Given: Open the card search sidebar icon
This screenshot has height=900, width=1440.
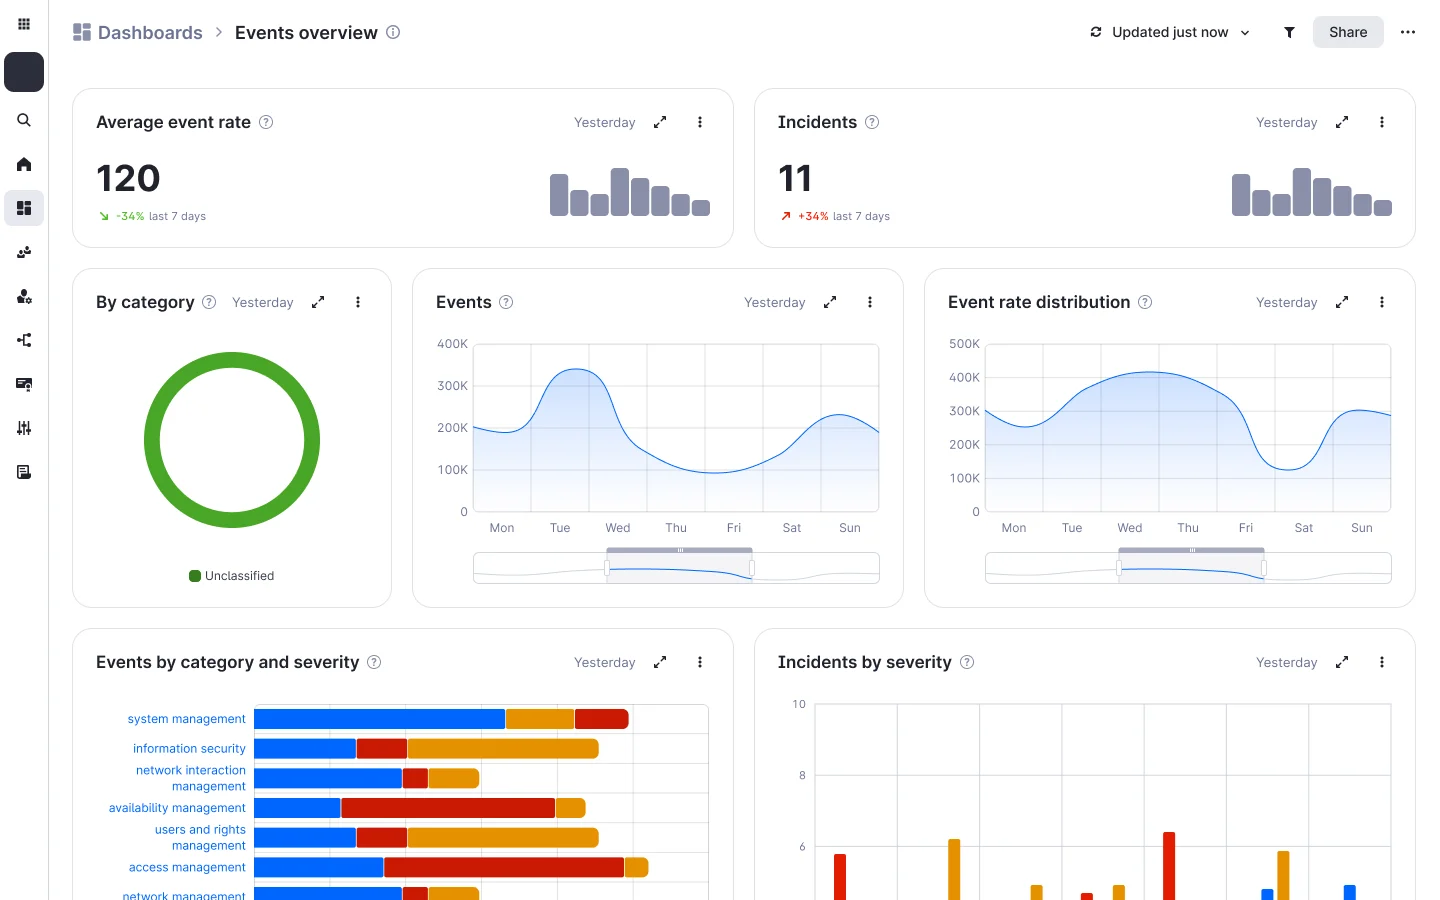Looking at the screenshot, I should [24, 384].
